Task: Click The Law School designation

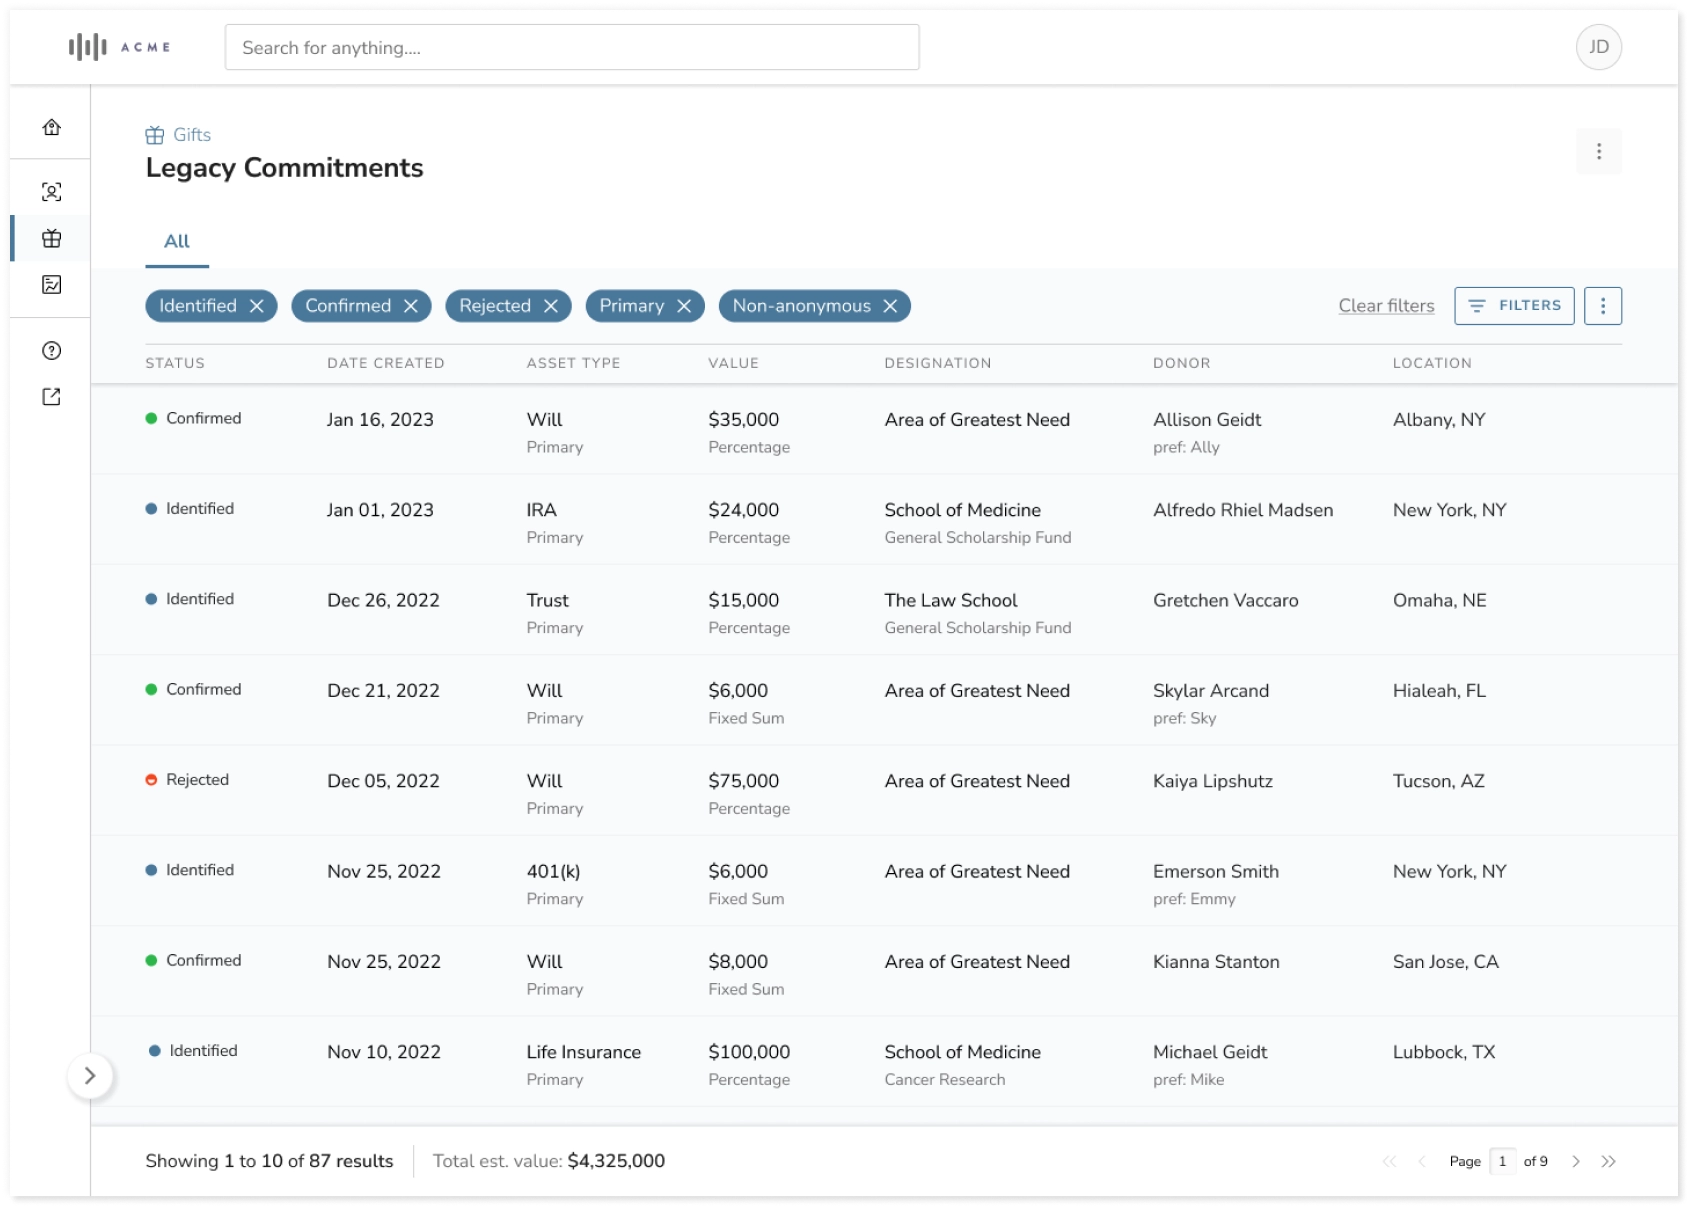Action: coord(951,600)
